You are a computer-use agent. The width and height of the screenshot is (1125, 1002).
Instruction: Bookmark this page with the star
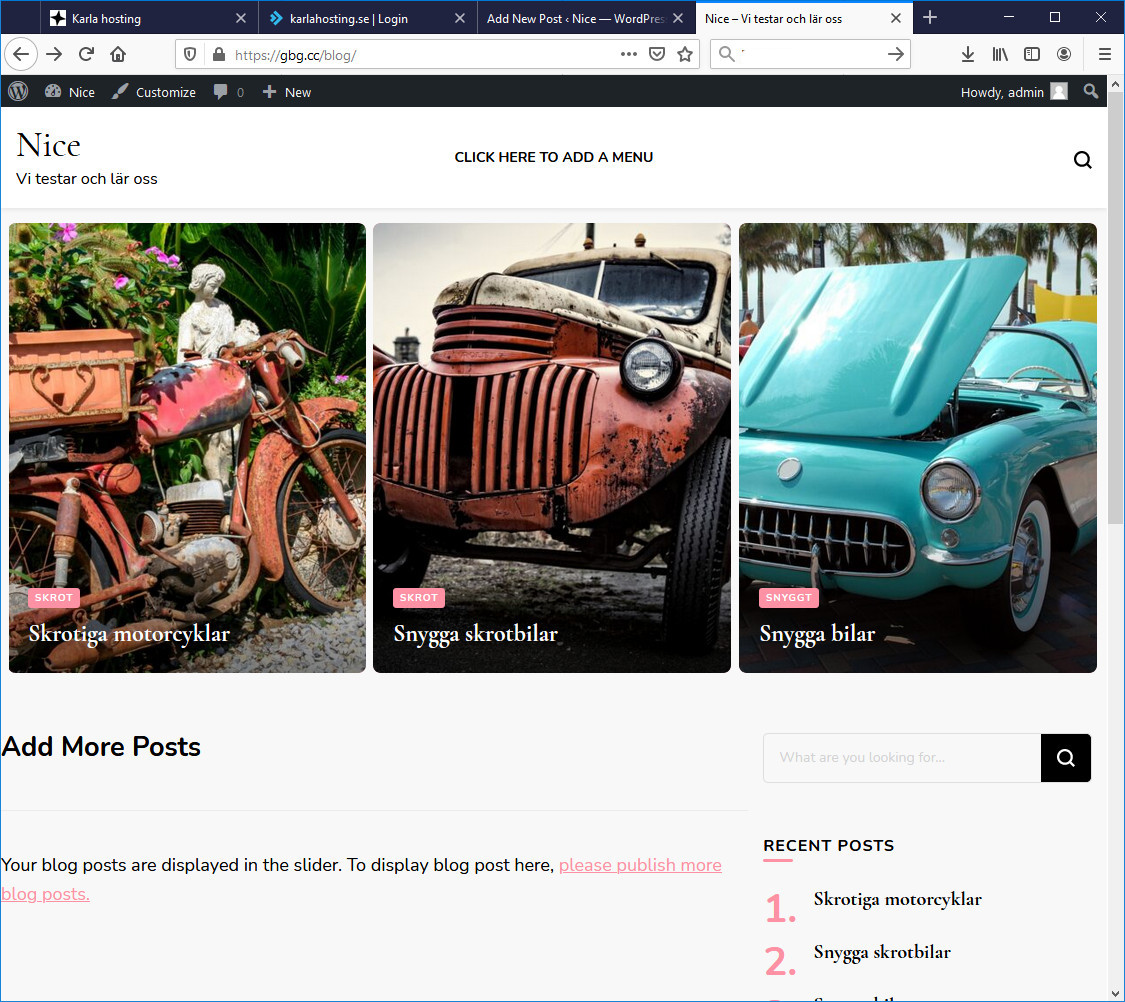coord(685,54)
